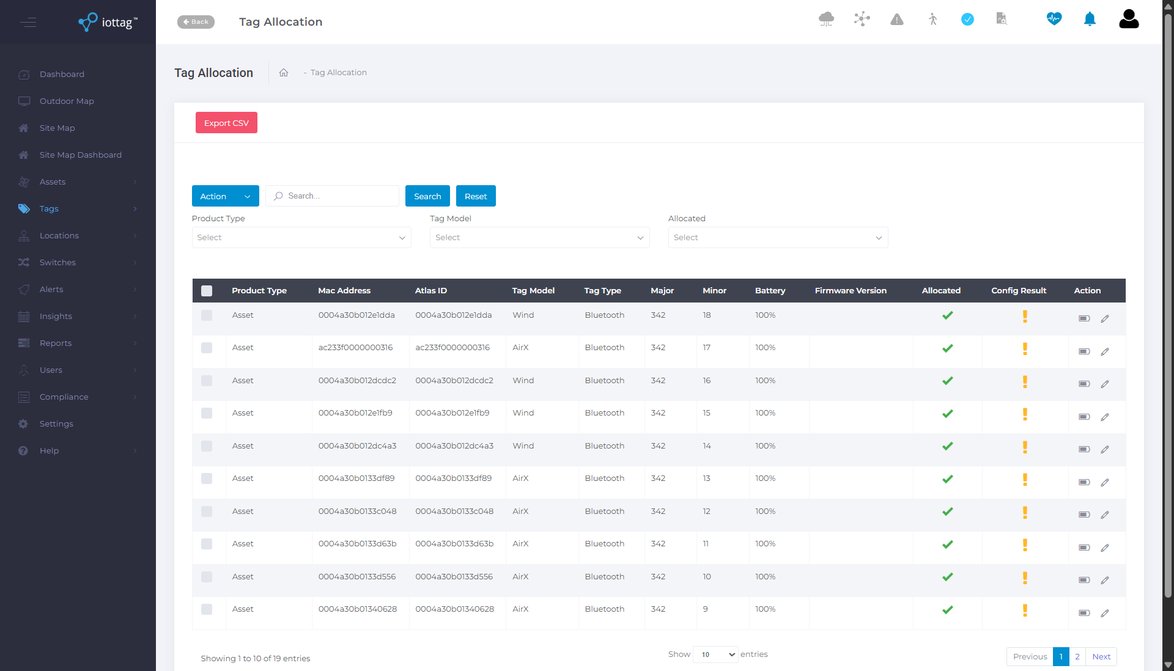Click the Back button

coord(195,22)
